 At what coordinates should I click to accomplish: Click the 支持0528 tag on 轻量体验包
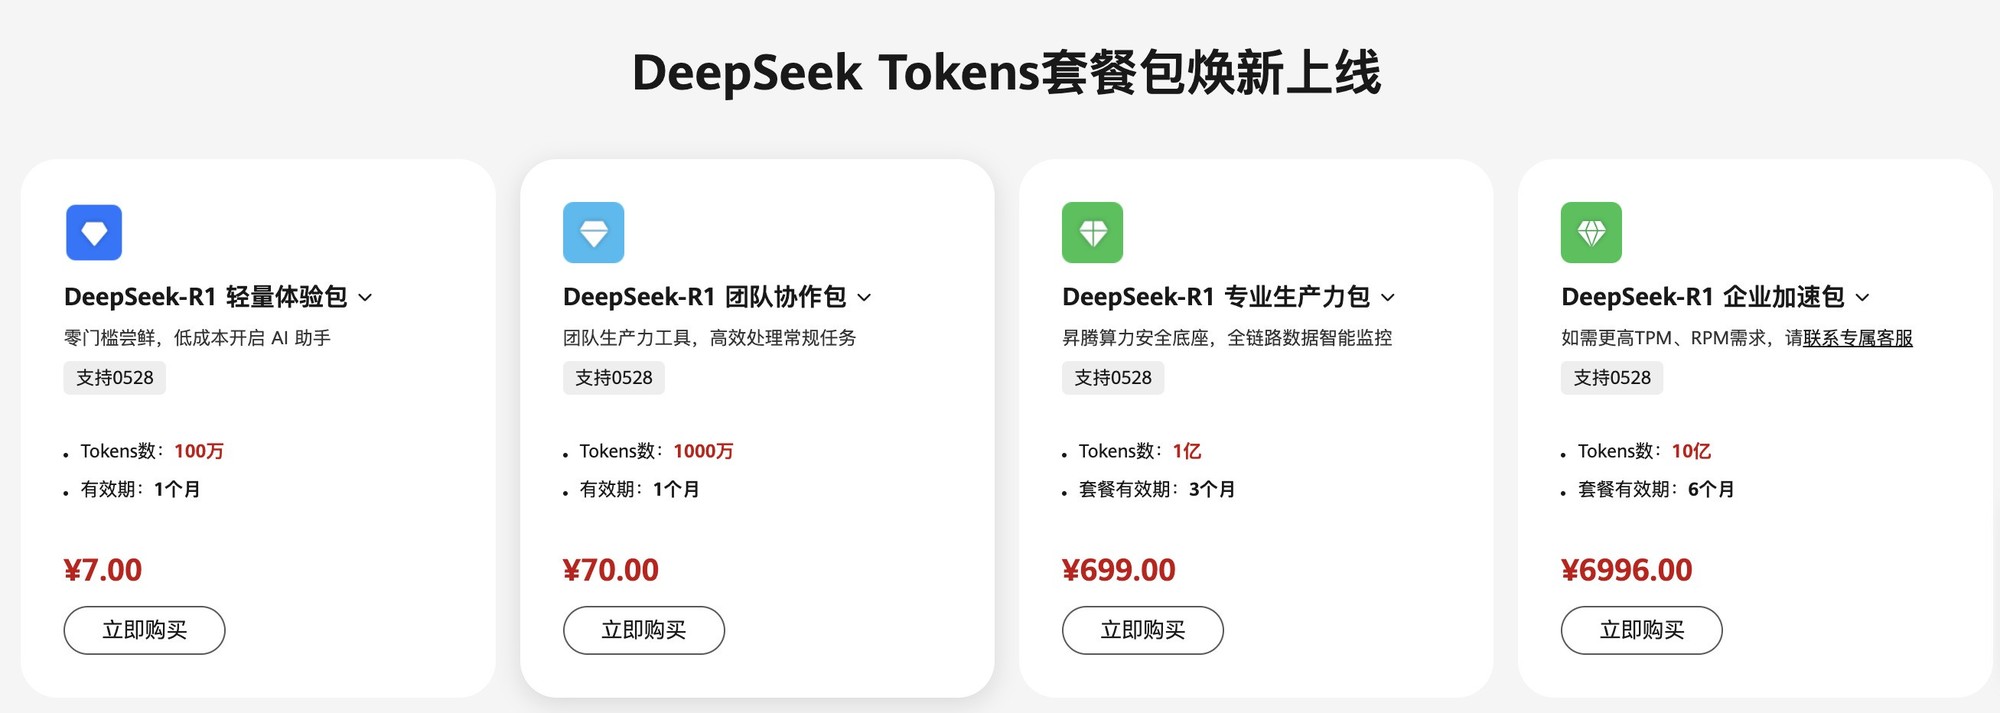pyautogui.click(x=115, y=378)
